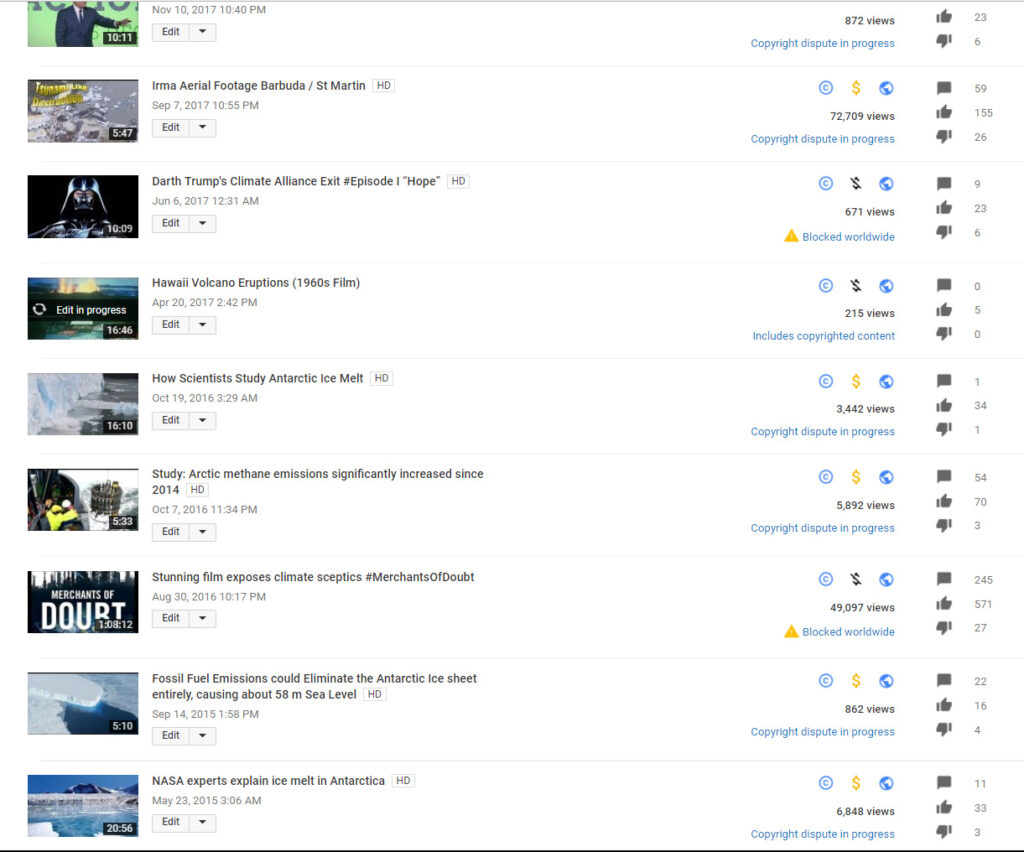Click public globe icon for Darth Trump video
The width and height of the screenshot is (1024, 852).
point(886,184)
